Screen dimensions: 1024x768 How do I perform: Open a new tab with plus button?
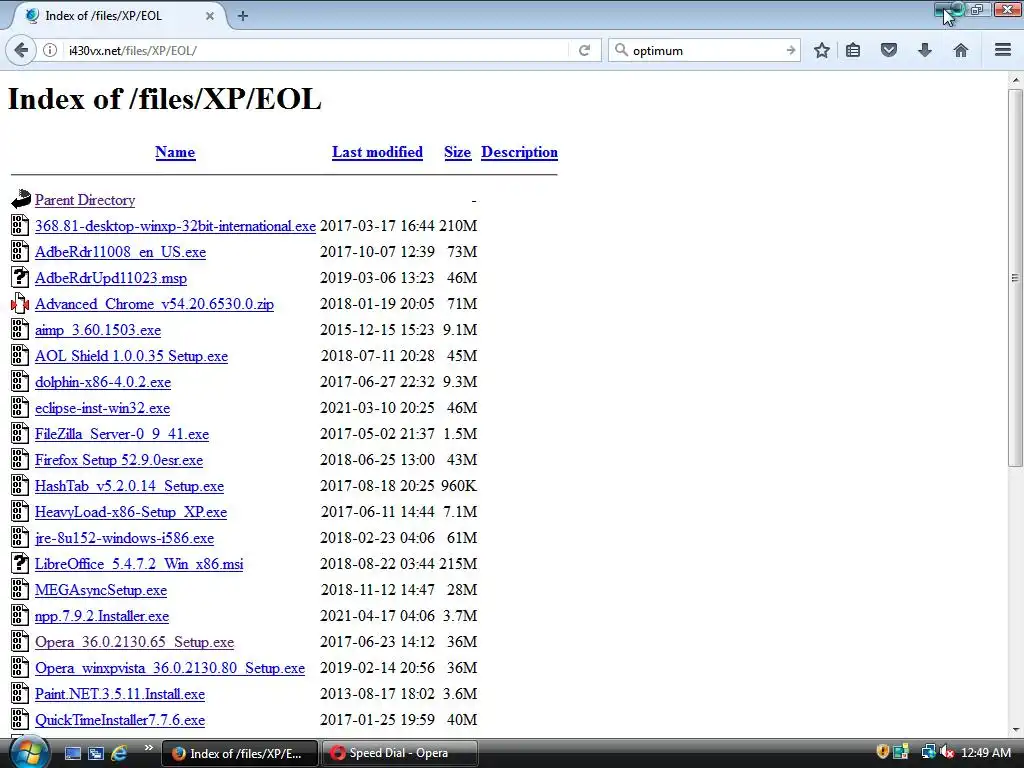[x=242, y=16]
